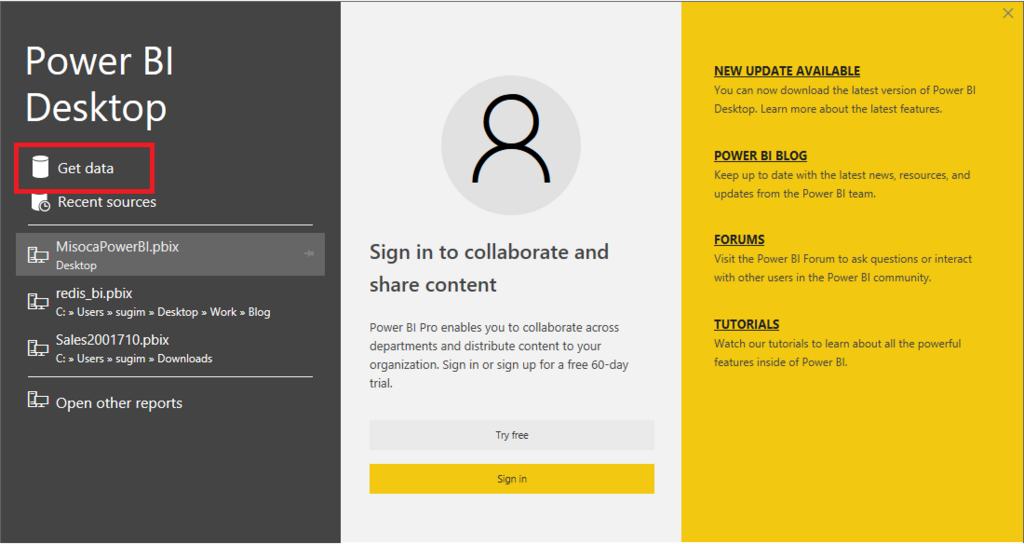Click the Open other reports icon
This screenshot has height=544, width=1024.
(38, 400)
